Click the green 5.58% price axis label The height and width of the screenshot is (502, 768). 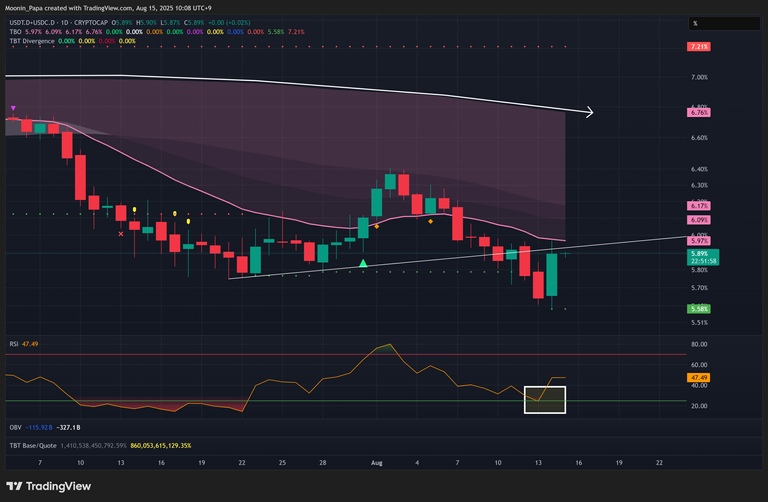coord(699,309)
